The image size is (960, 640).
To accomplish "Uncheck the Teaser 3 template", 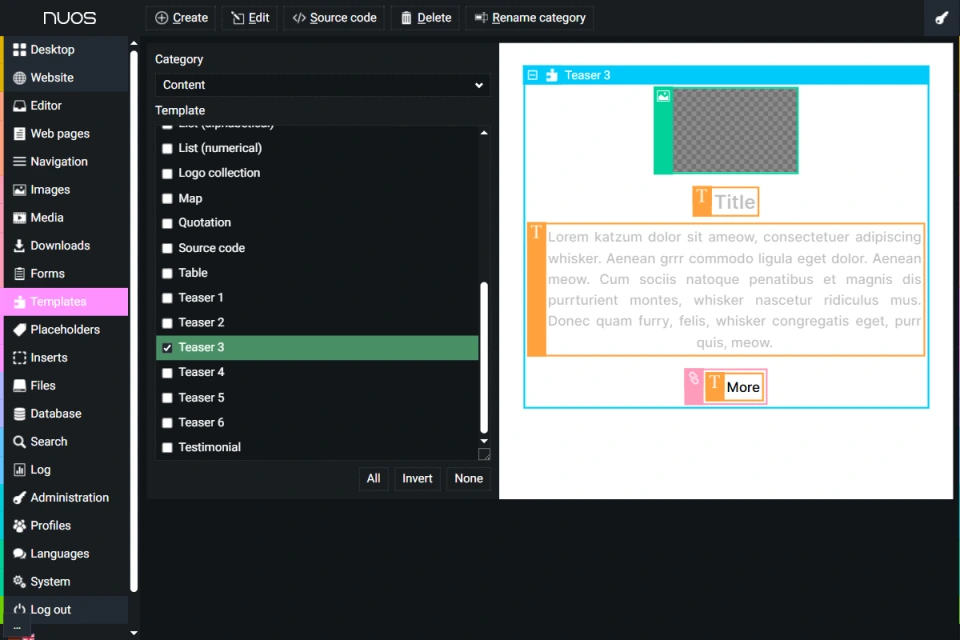I will [x=167, y=347].
